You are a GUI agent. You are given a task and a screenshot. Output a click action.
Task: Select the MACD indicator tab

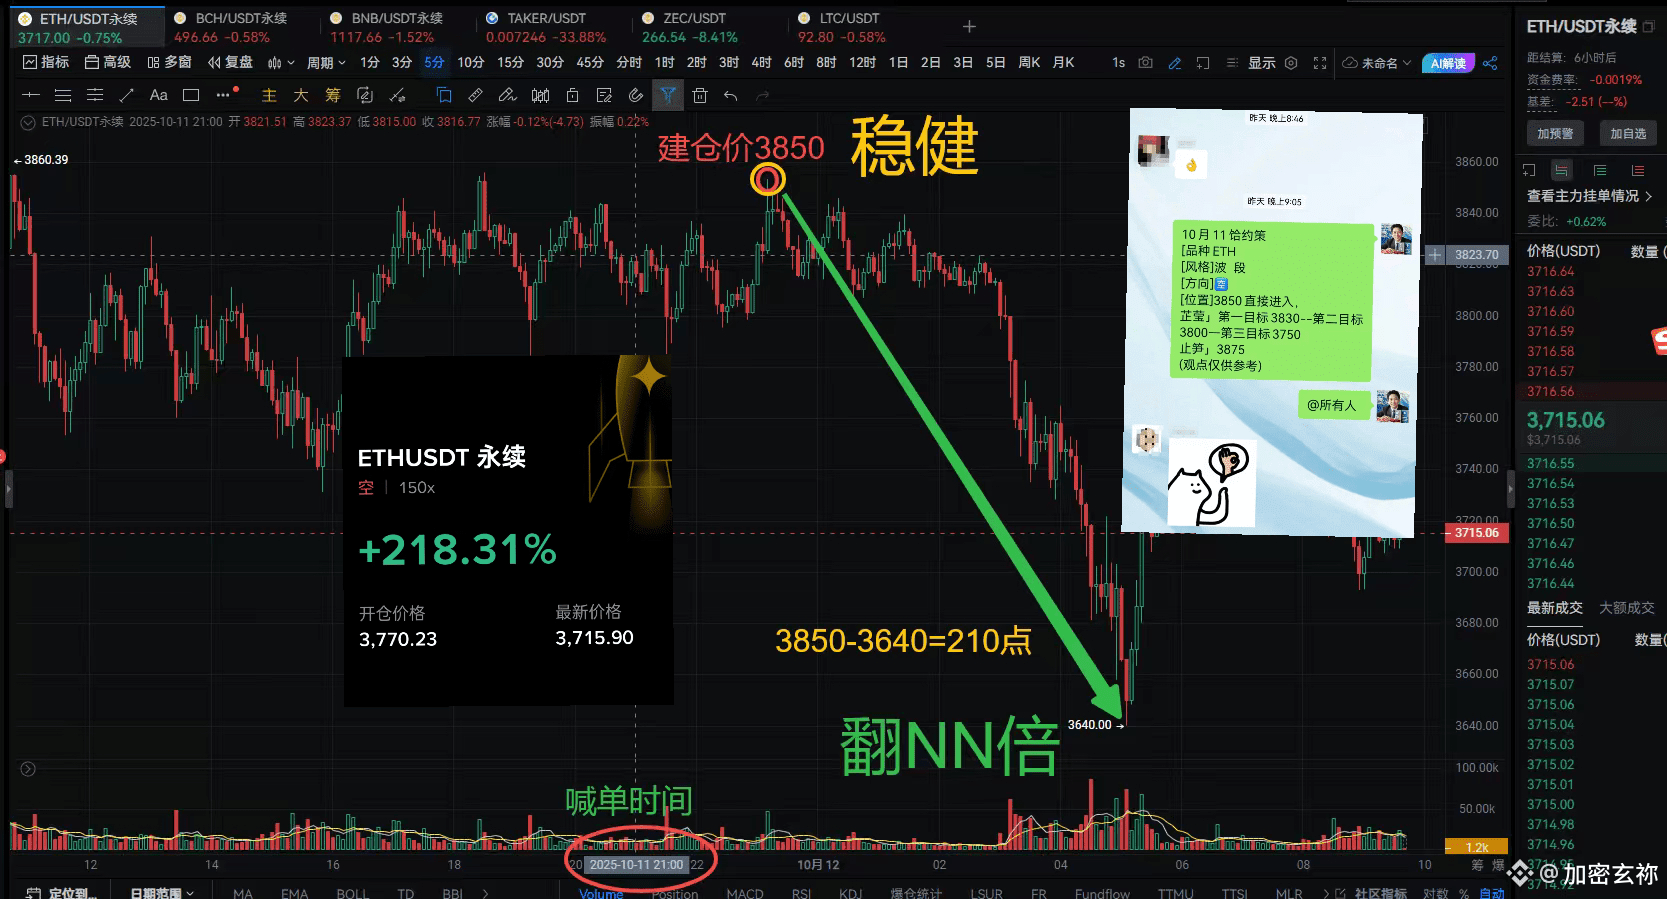coord(745,892)
